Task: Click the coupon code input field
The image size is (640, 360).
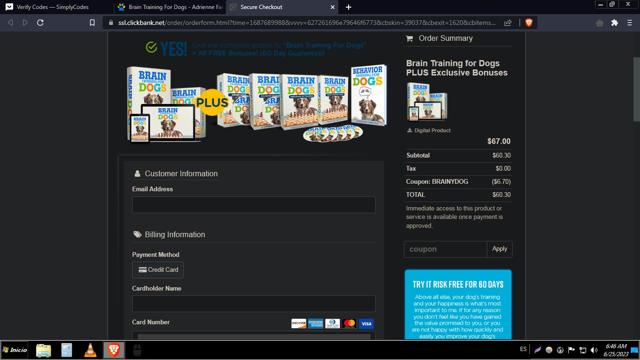Action: coord(445,249)
